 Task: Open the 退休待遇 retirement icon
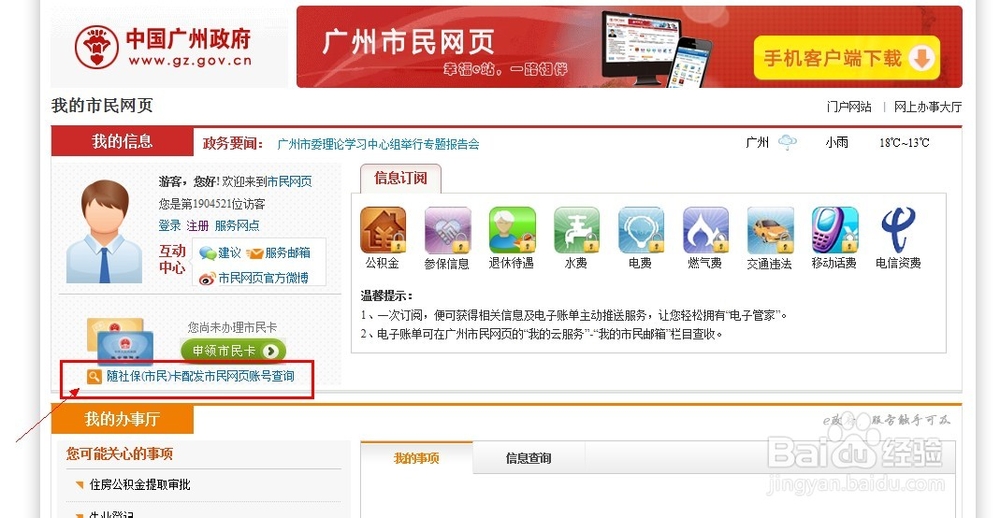pyautogui.click(x=512, y=230)
